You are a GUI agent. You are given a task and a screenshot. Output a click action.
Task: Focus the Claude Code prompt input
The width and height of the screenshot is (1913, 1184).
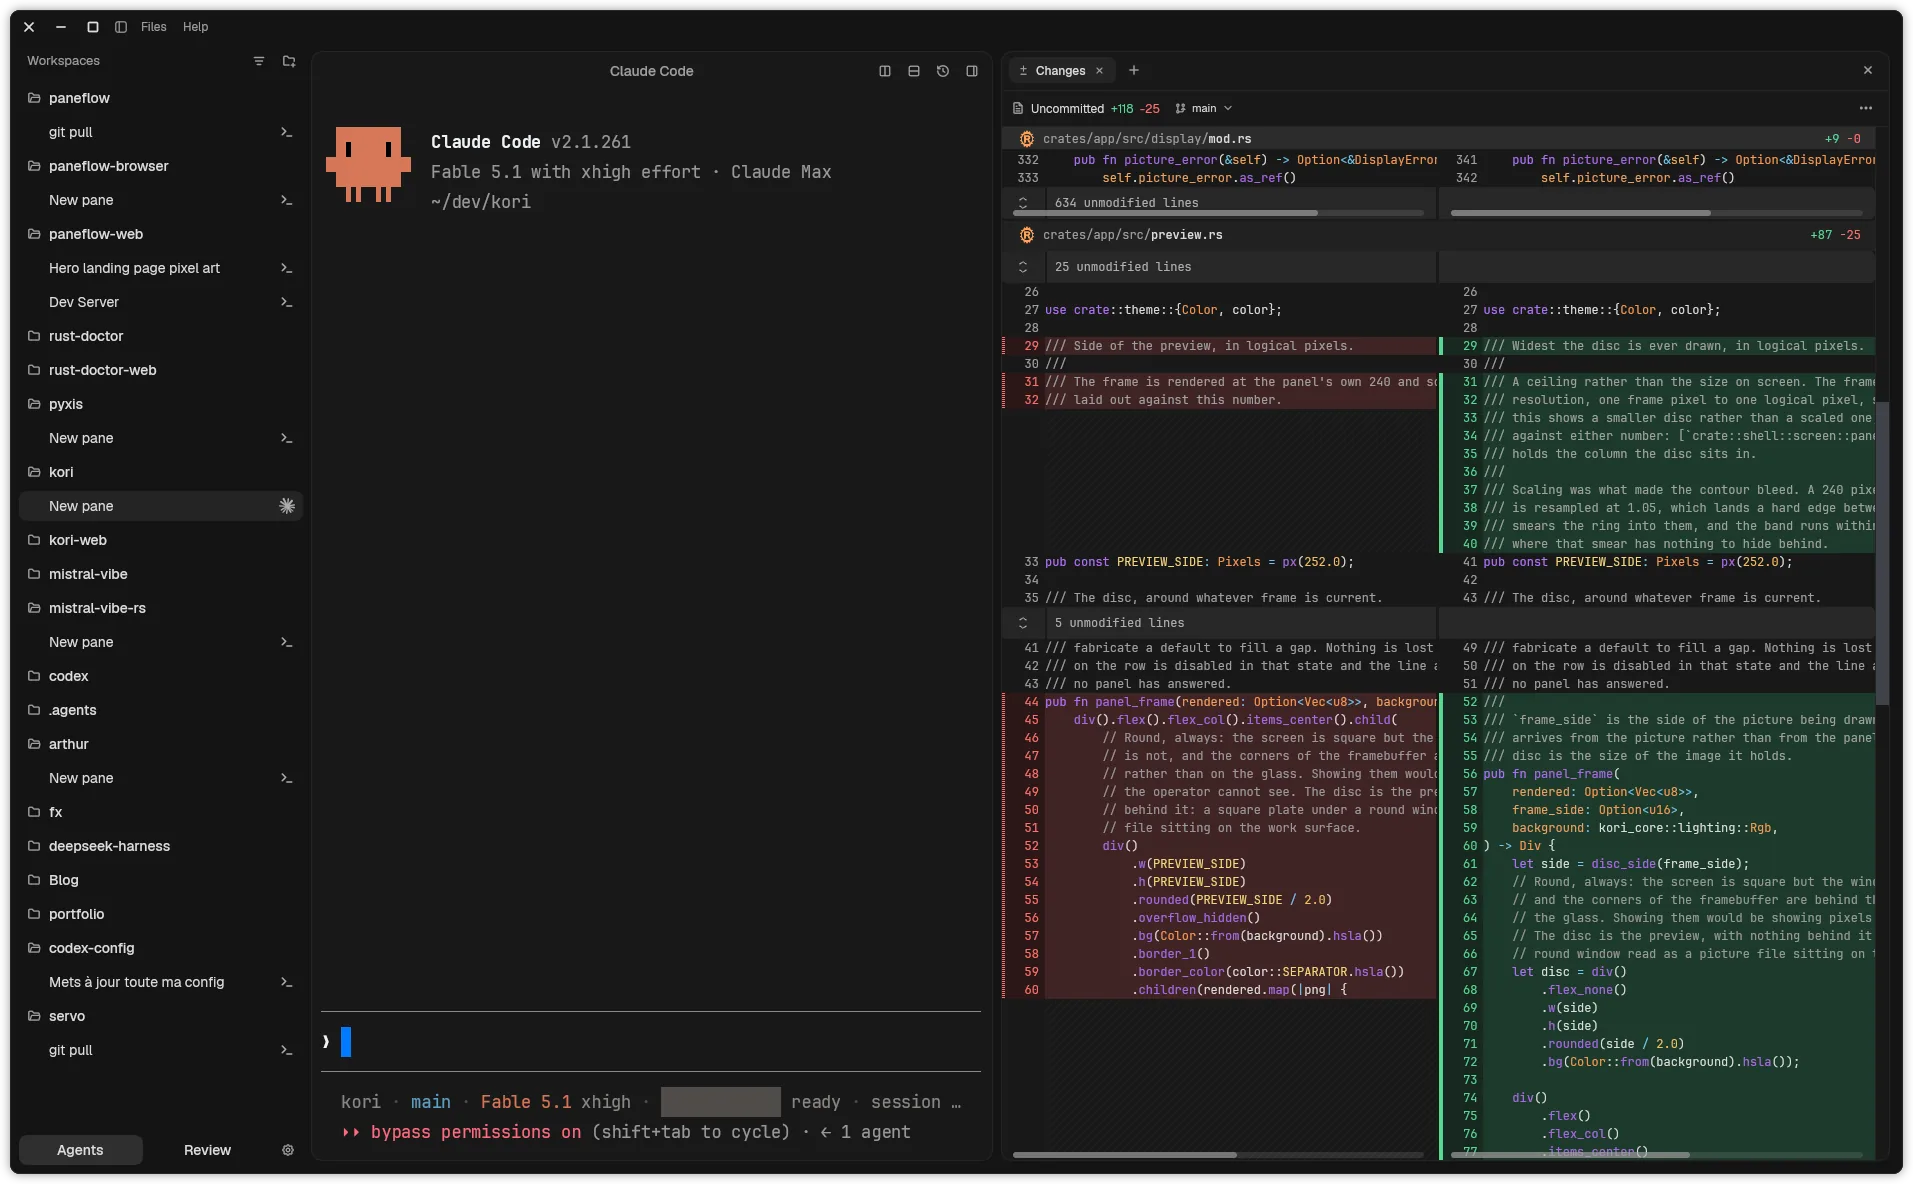click(x=650, y=1042)
